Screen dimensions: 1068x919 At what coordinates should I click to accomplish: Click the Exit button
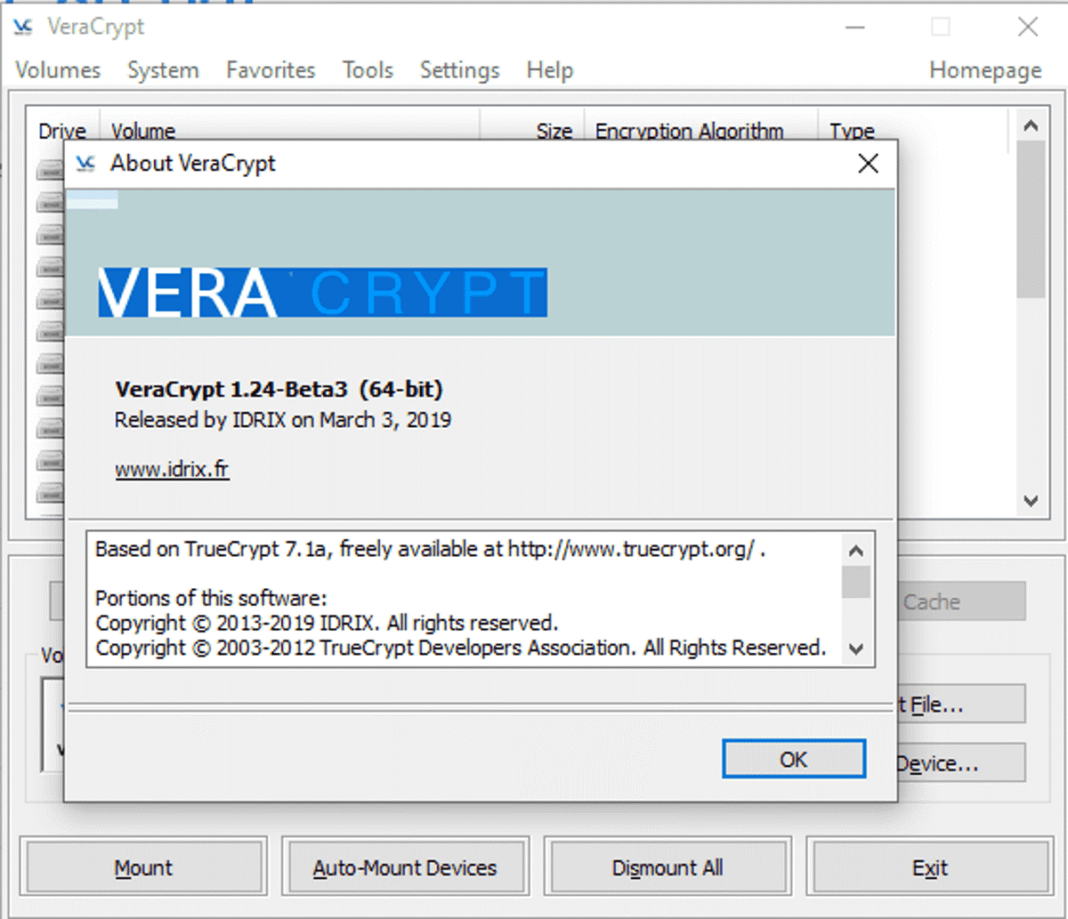pyautogui.click(x=929, y=867)
